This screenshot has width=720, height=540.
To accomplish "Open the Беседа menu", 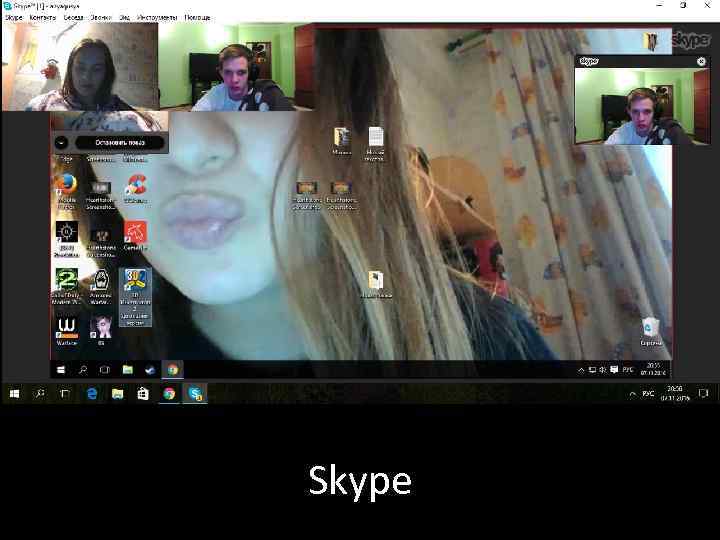I will [73, 17].
